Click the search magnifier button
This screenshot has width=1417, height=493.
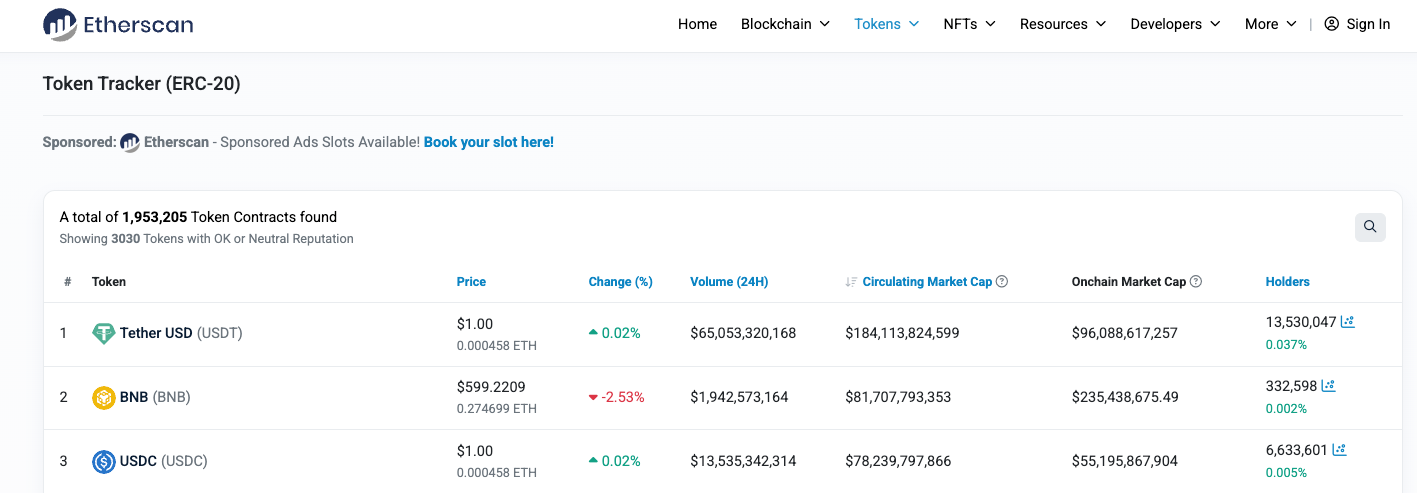coord(1370,227)
